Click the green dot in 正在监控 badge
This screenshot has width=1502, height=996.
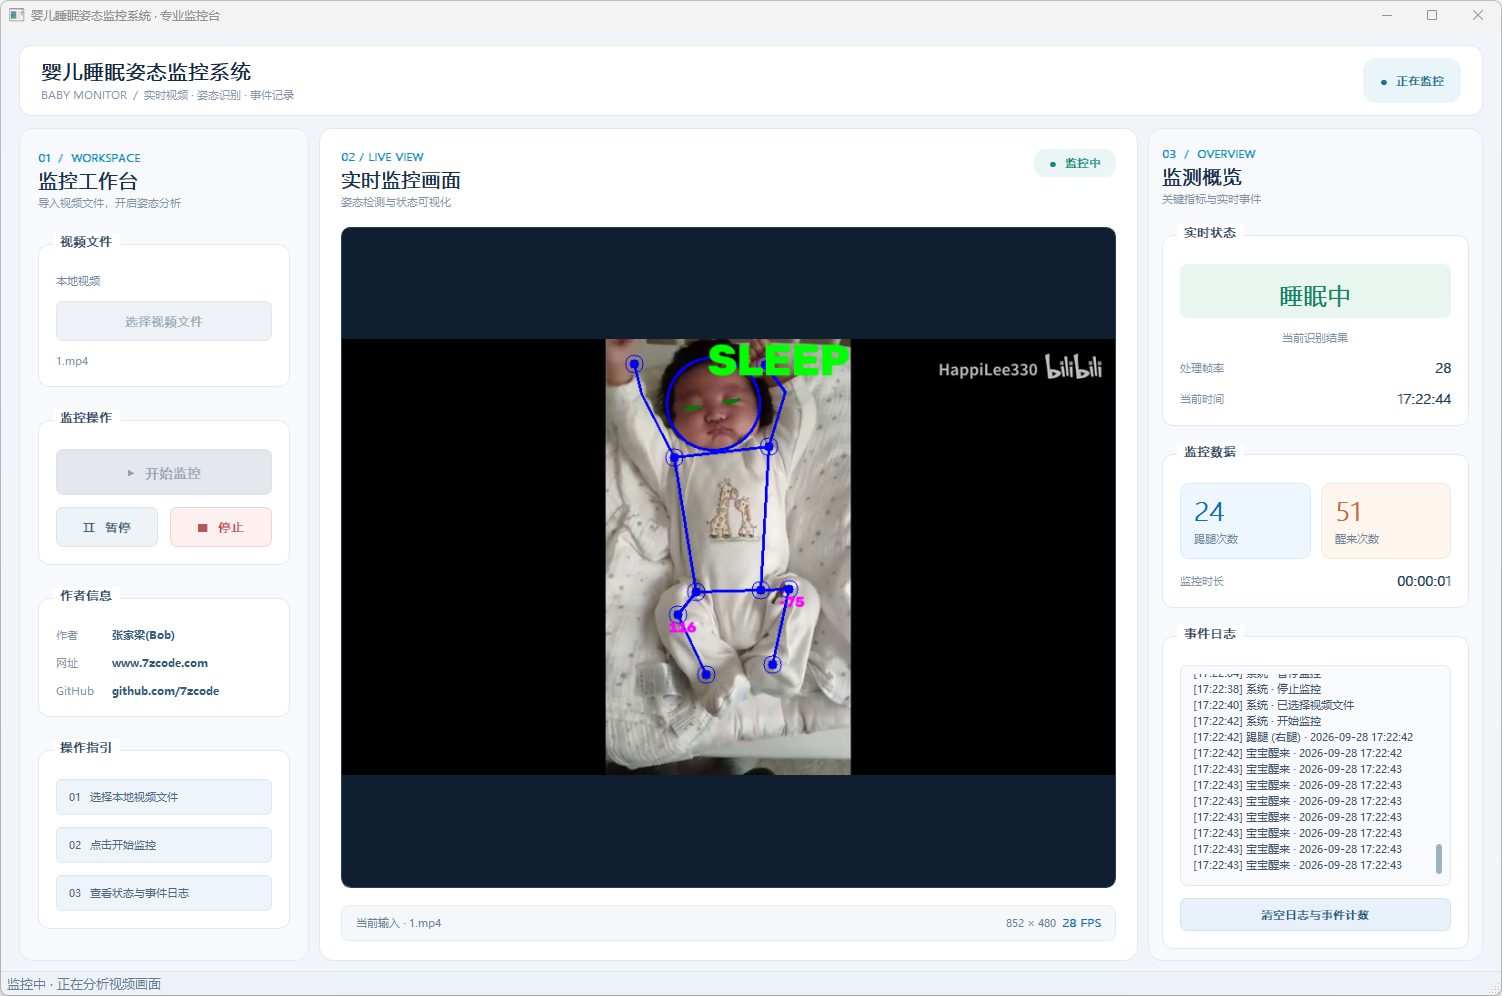pyautogui.click(x=1383, y=82)
